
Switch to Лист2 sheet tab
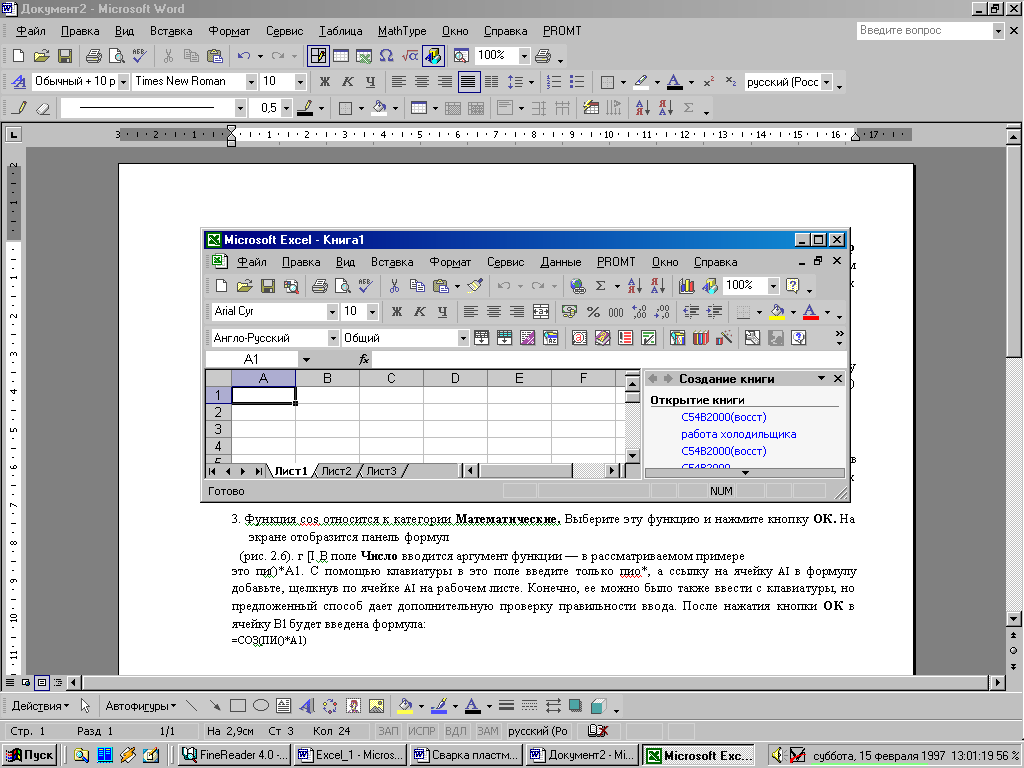pos(336,471)
